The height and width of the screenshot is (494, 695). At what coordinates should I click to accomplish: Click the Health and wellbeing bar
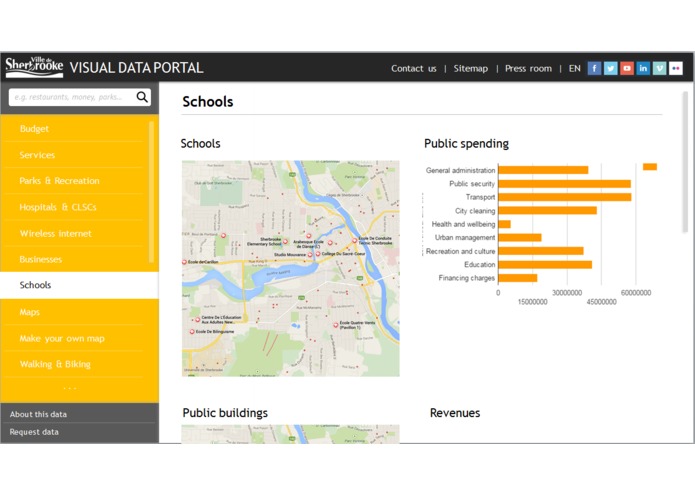[x=504, y=224]
